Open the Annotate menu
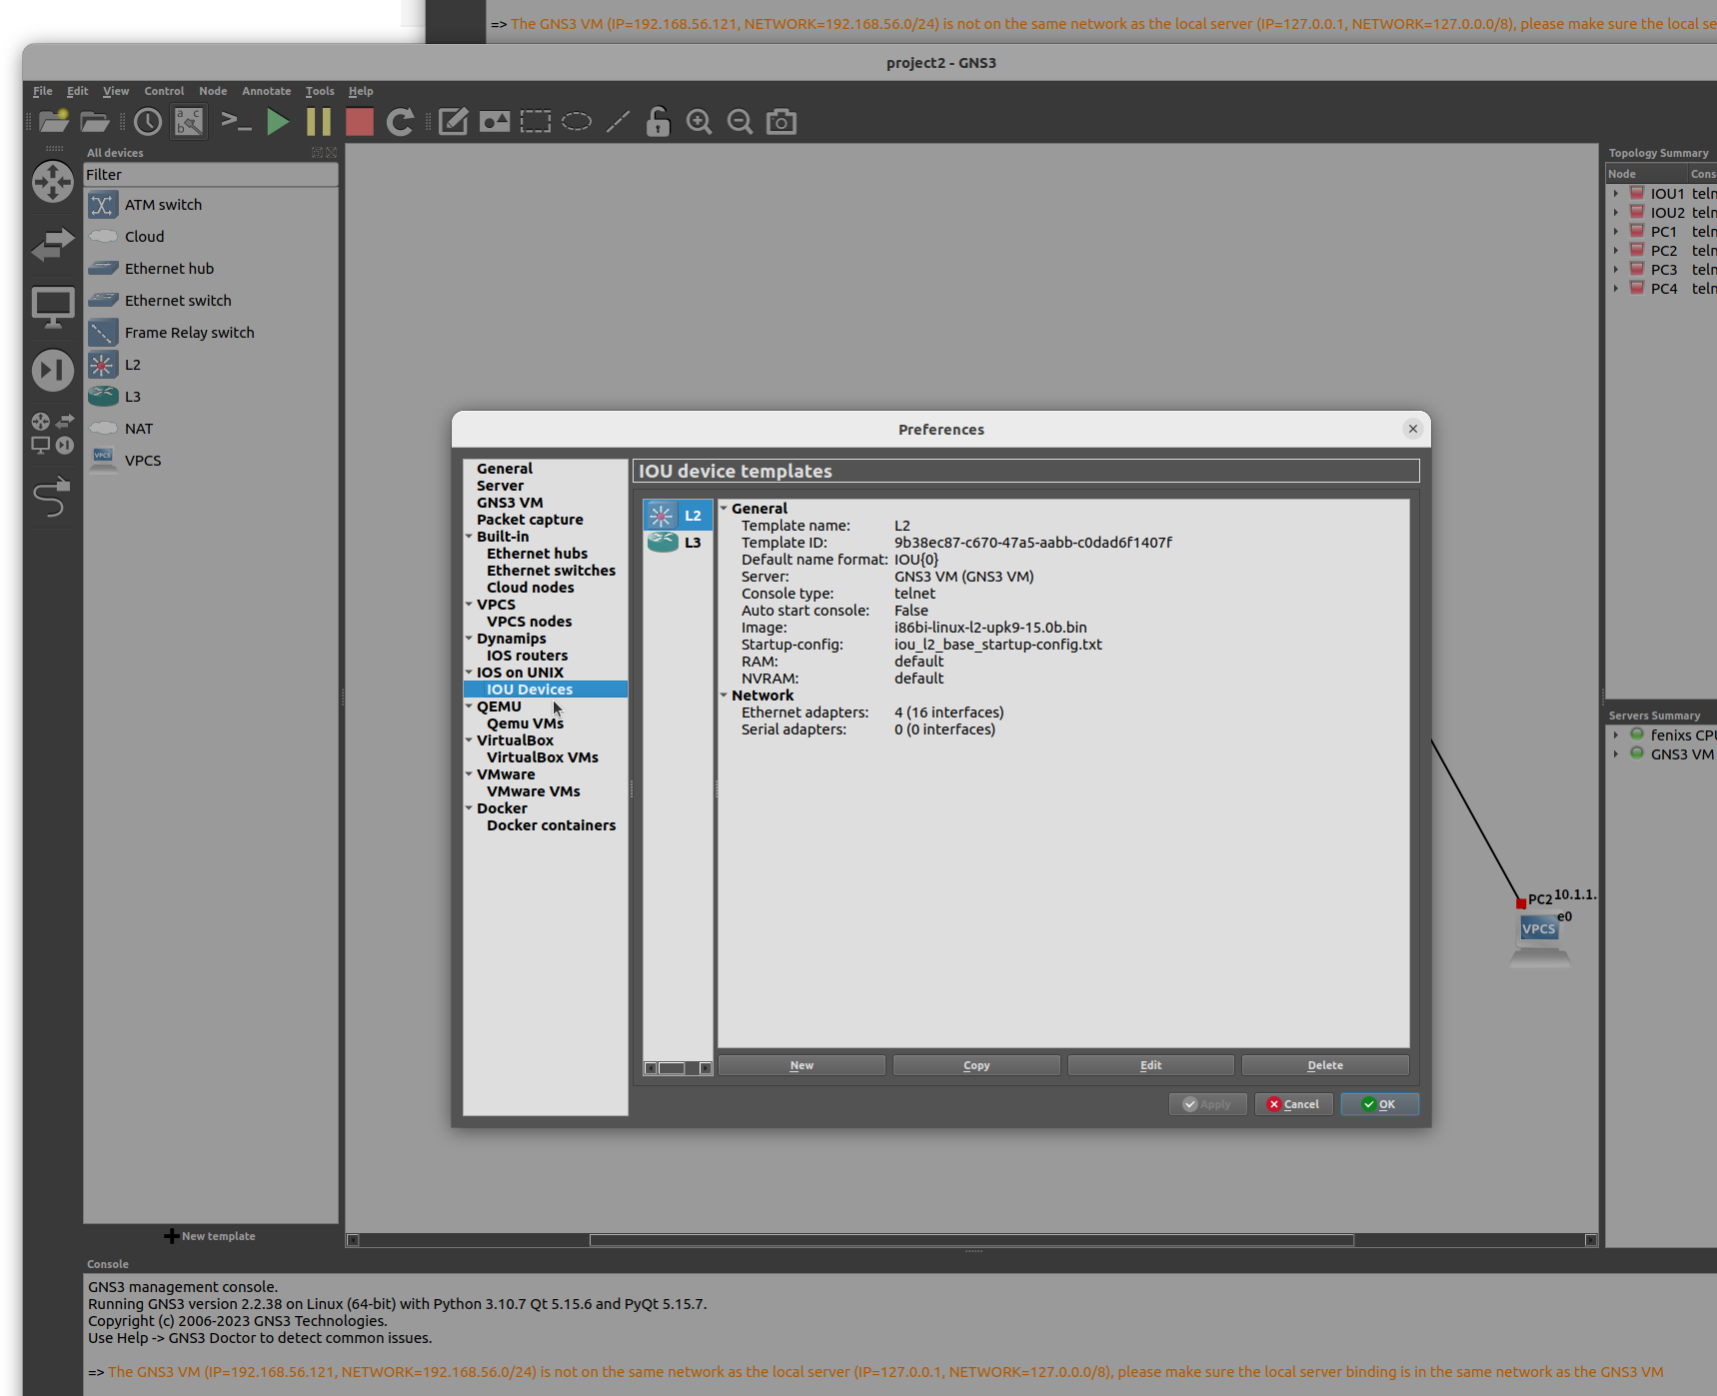Viewport: 1717px width, 1396px height. tap(266, 91)
